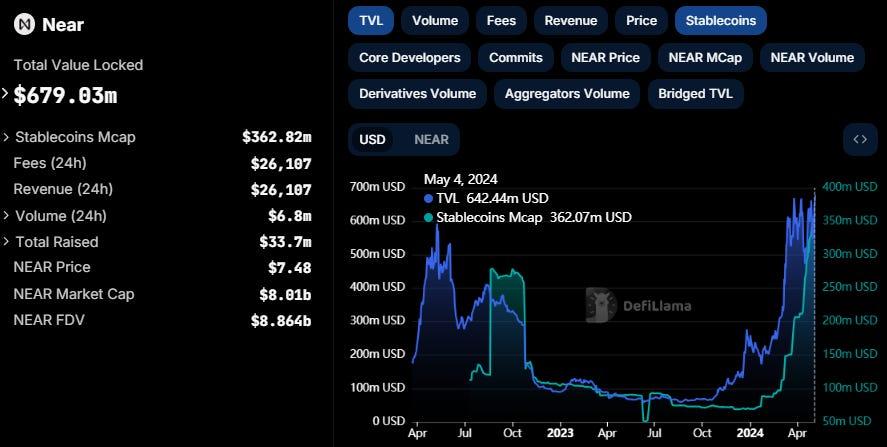Click the 400m USD right axis label
Screen dimensions: 887x447
click(849, 187)
